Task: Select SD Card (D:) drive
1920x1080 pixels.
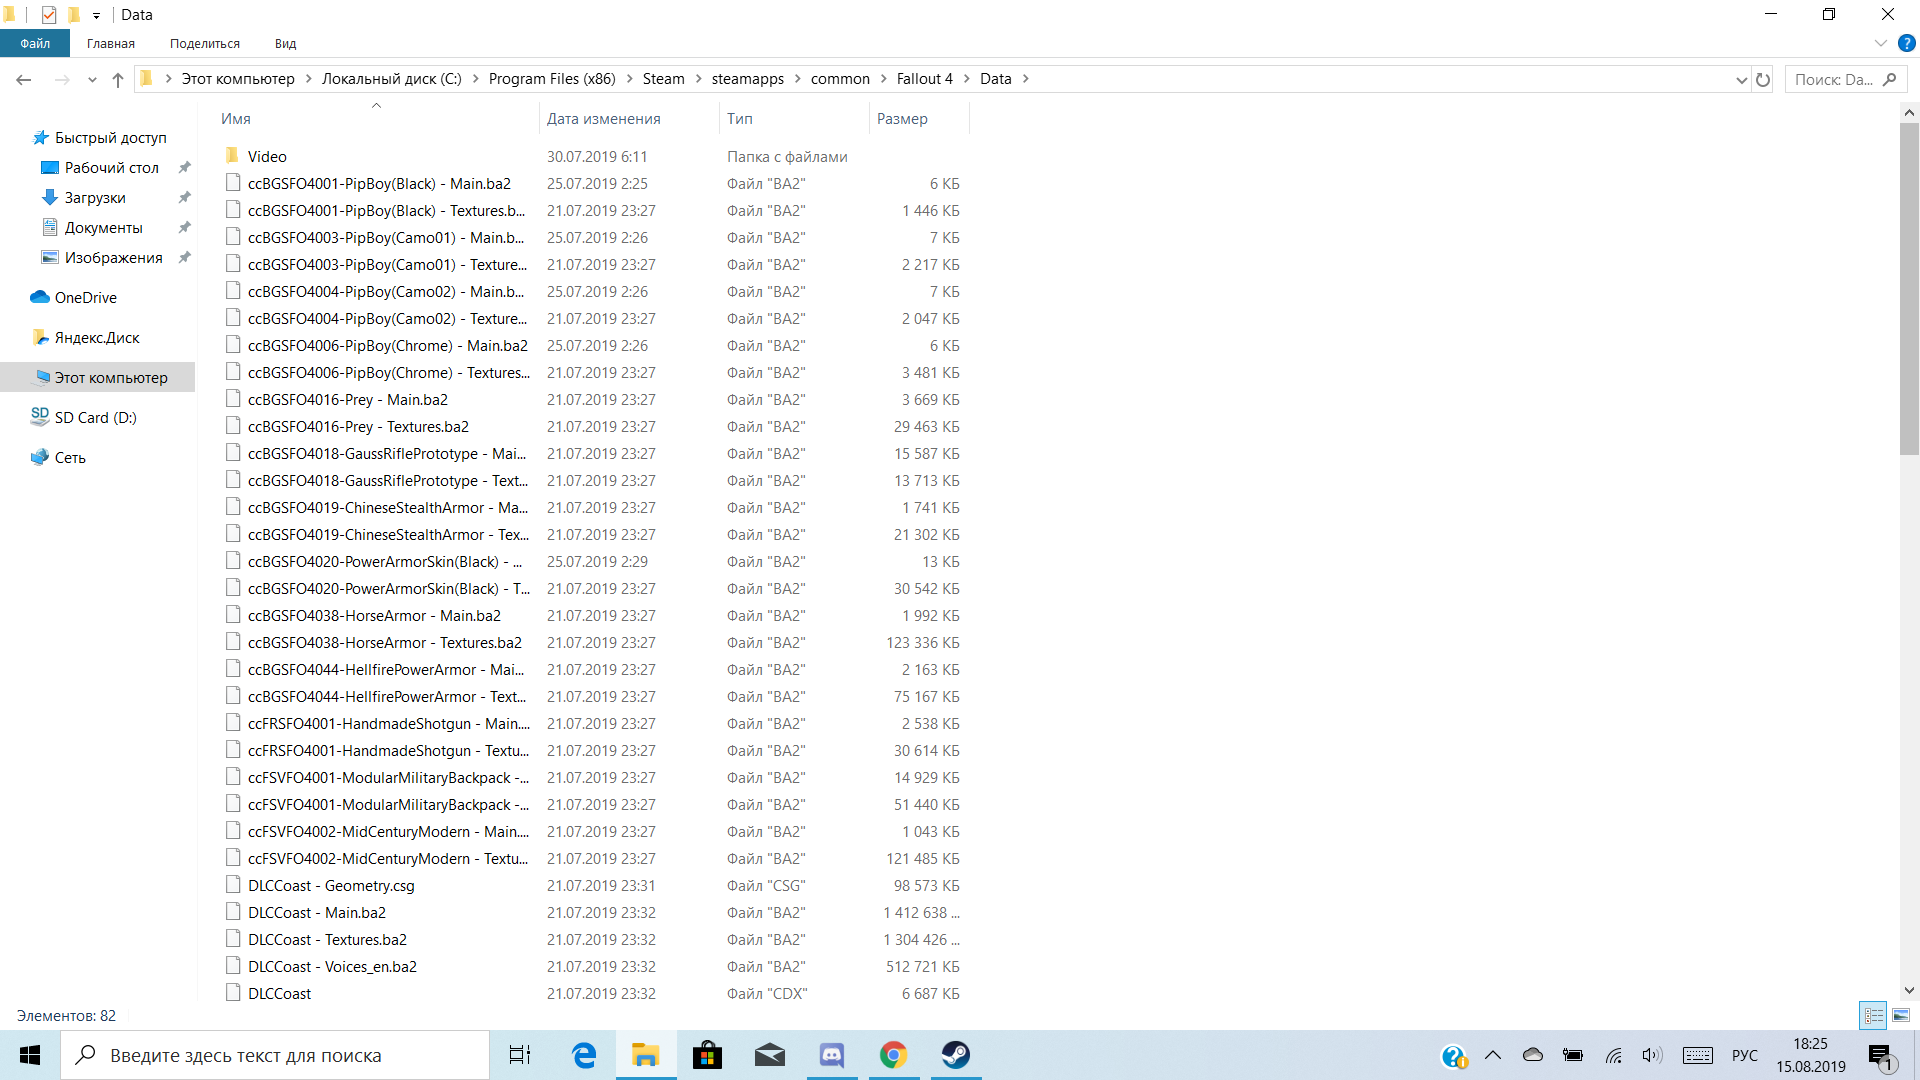Action: pyautogui.click(x=95, y=417)
